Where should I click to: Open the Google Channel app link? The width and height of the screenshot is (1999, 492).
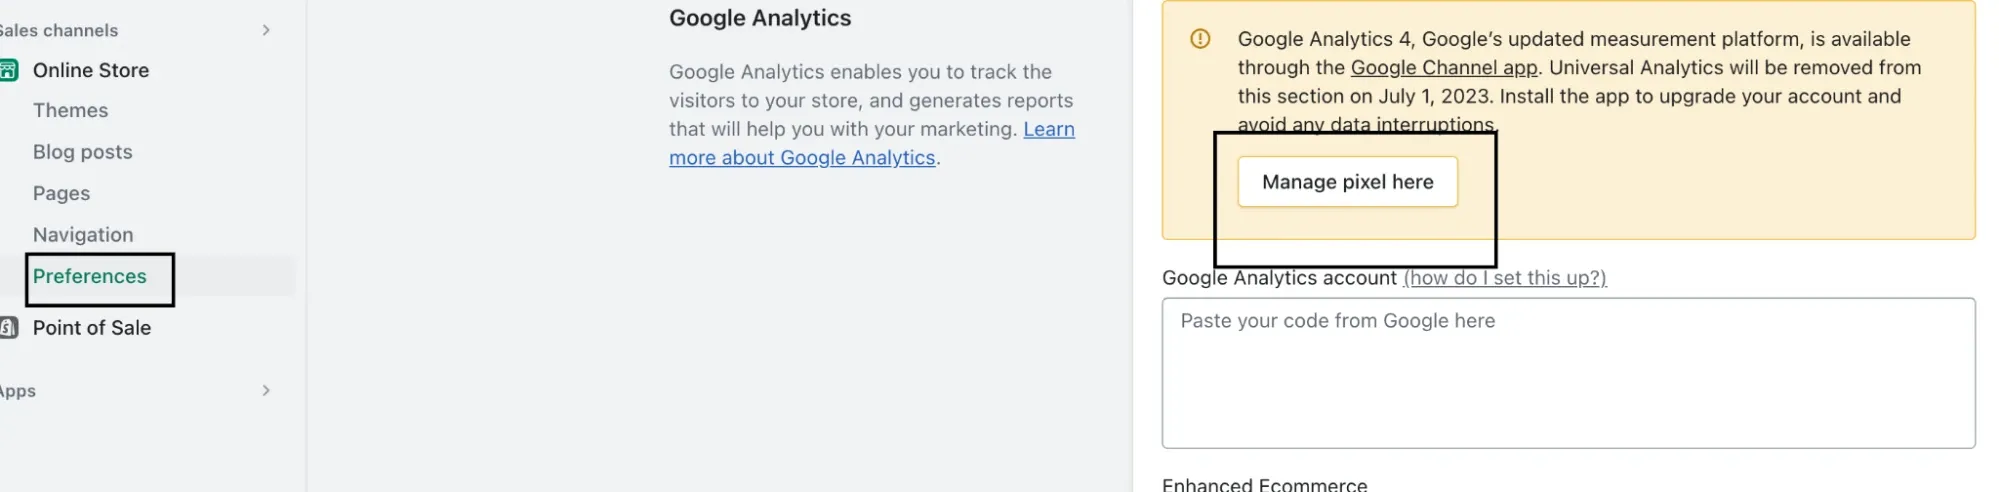1444,67
